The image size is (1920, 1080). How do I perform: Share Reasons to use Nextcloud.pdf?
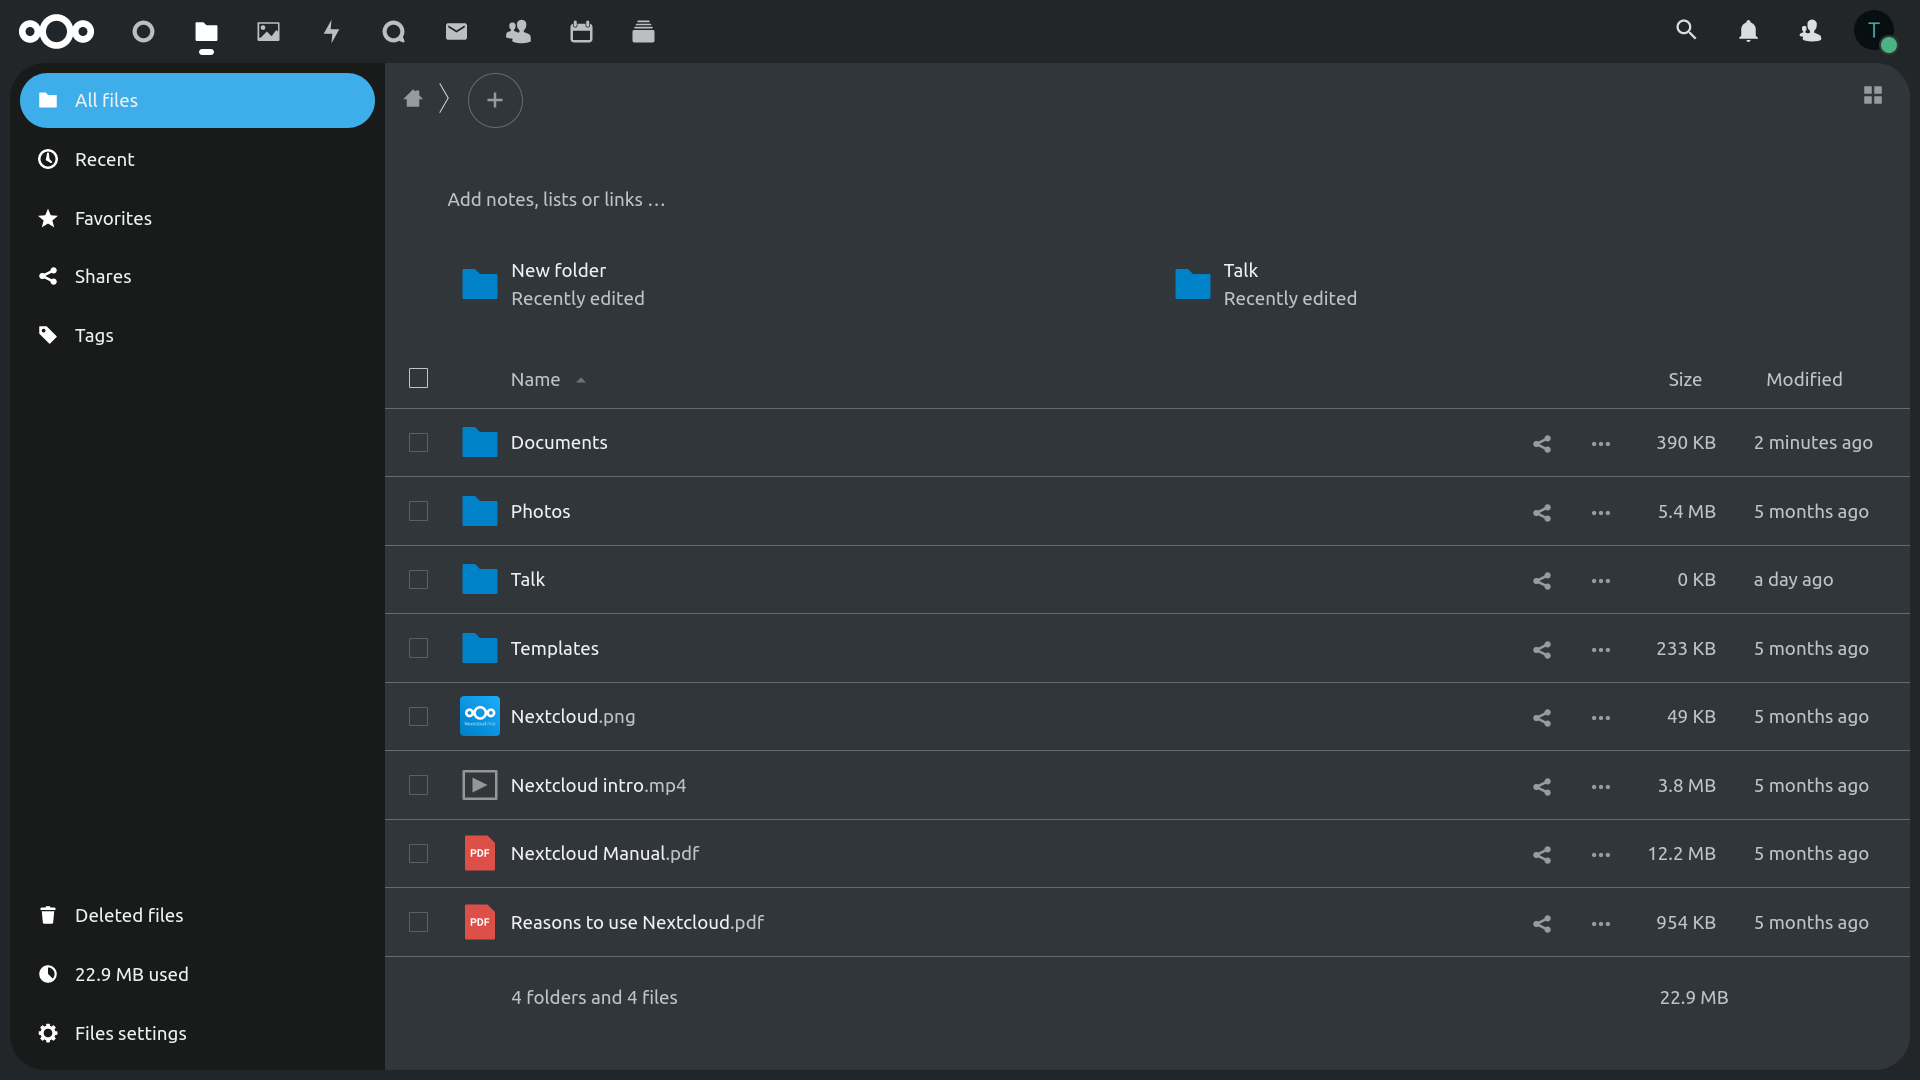click(x=1542, y=923)
